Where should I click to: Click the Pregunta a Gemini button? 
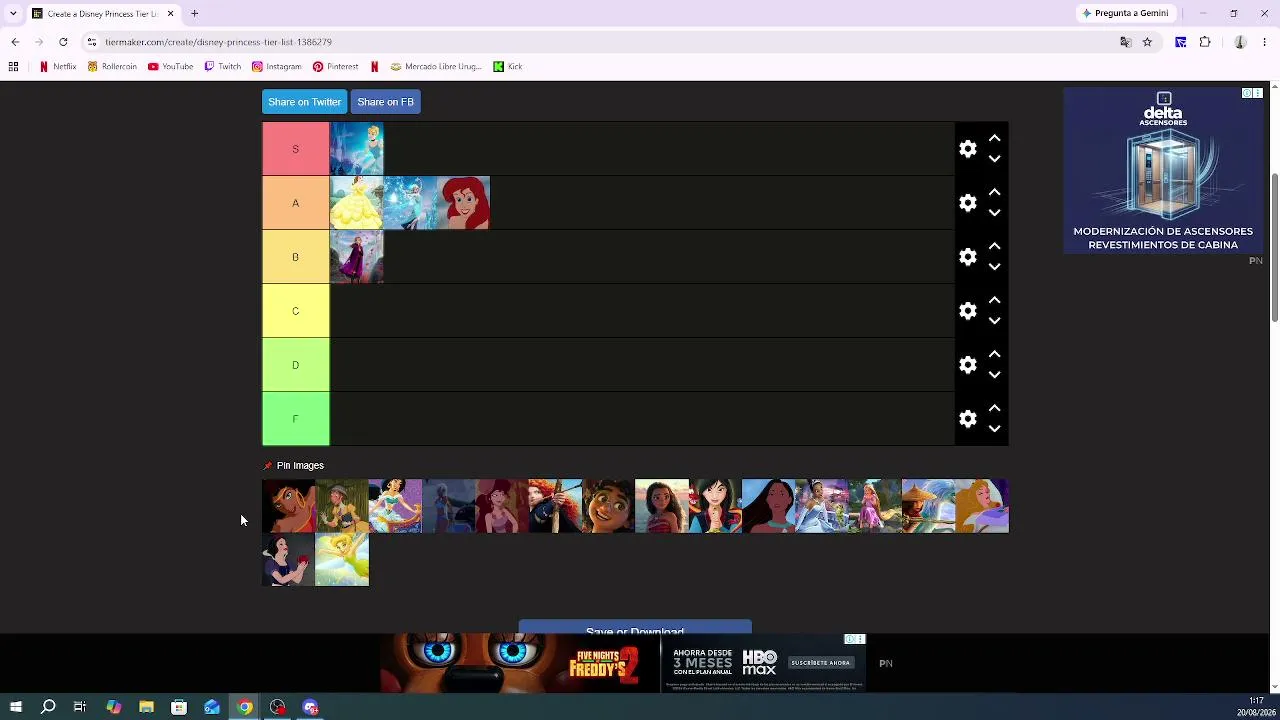click(x=1125, y=13)
